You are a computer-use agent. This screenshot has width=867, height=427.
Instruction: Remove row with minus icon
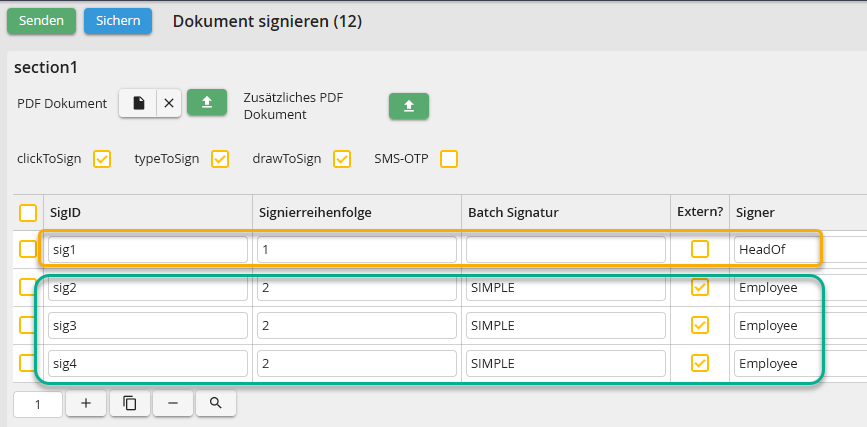173,403
